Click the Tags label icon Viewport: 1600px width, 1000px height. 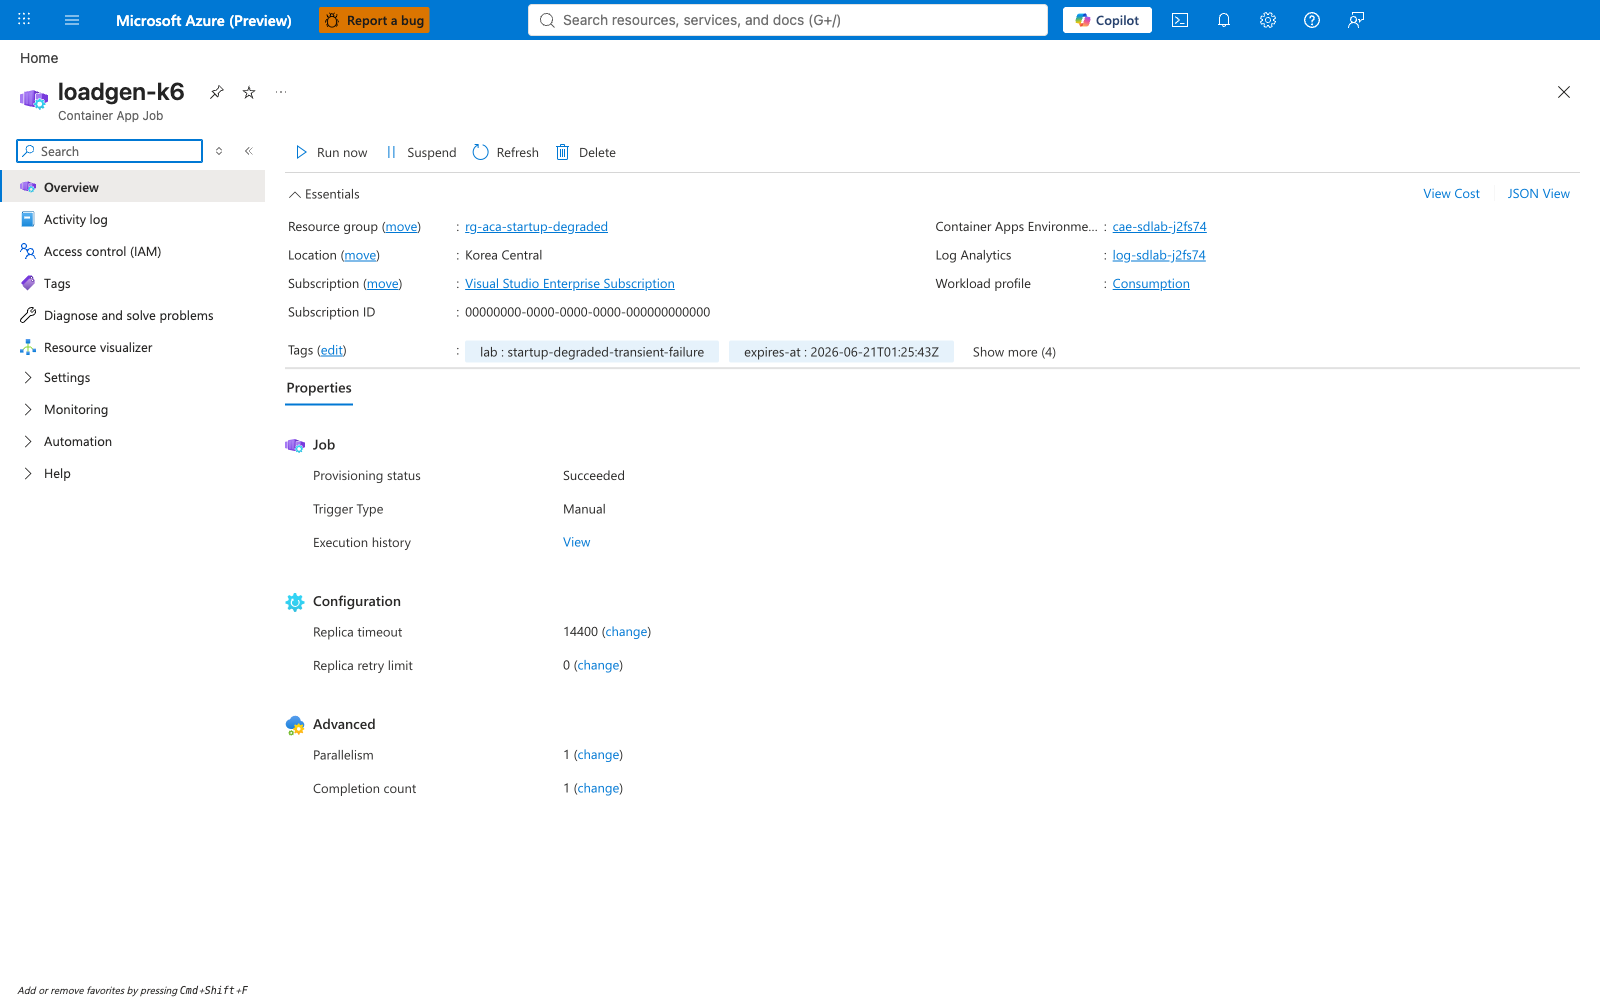(28, 283)
